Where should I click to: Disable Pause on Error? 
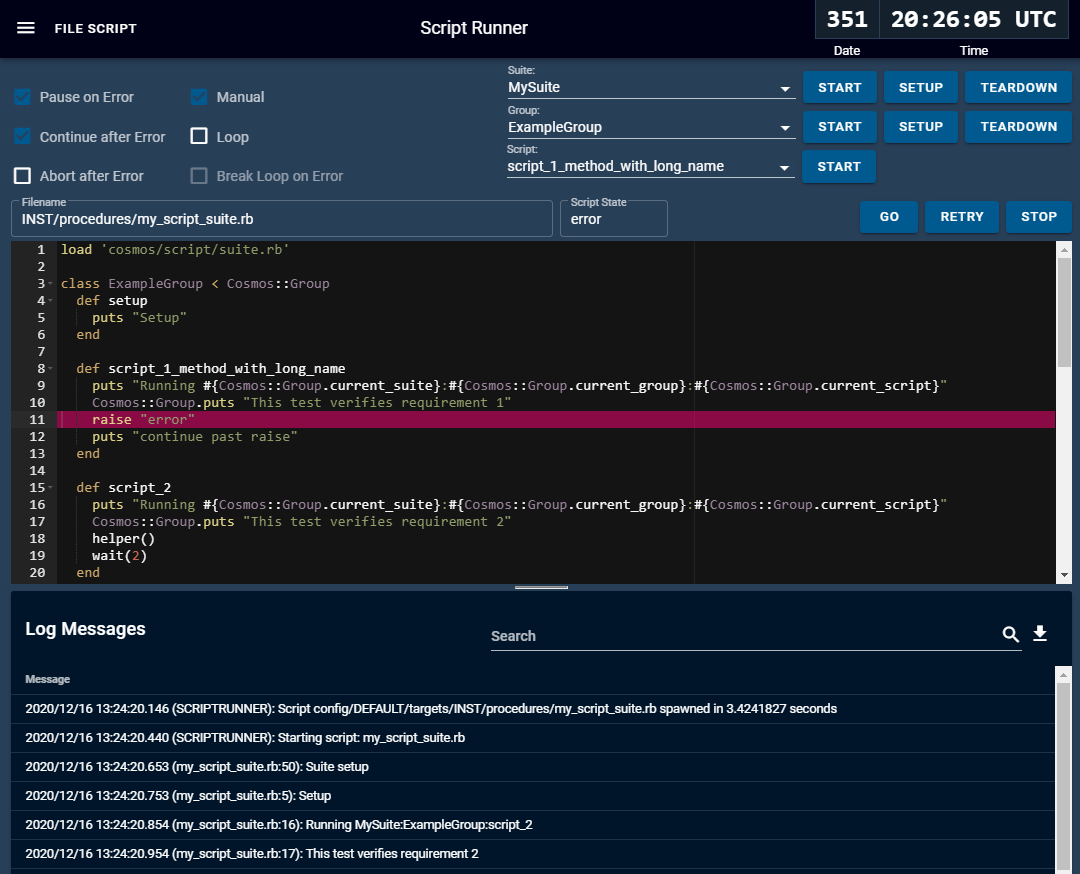(22, 97)
